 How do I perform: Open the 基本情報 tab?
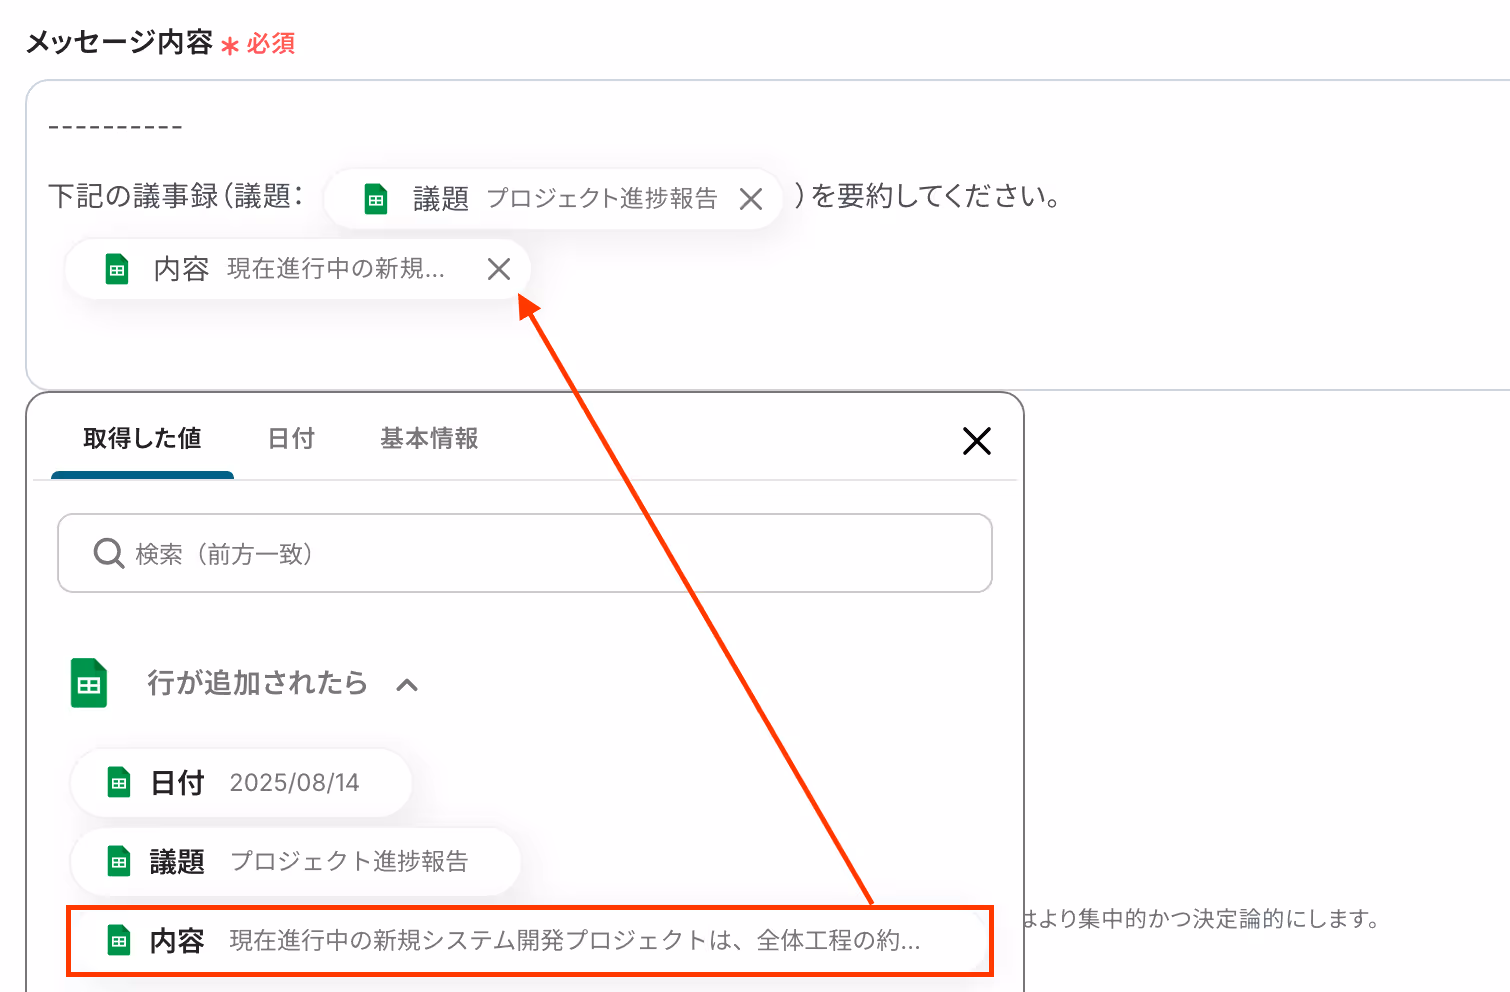(x=429, y=439)
